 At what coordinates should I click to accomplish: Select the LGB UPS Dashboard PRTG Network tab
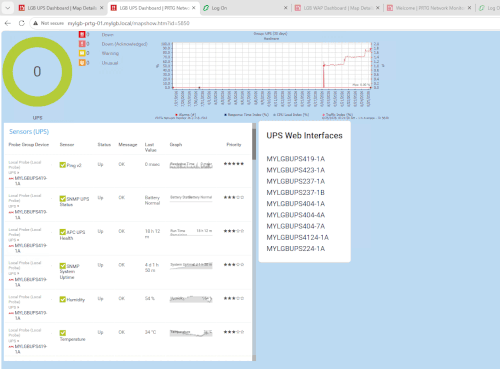click(x=154, y=8)
